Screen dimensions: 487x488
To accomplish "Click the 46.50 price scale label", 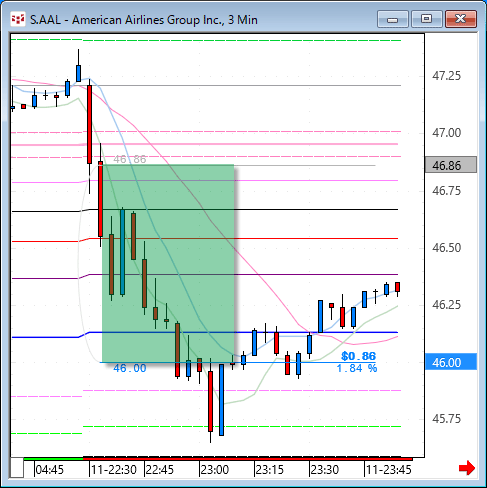I will tap(446, 248).
